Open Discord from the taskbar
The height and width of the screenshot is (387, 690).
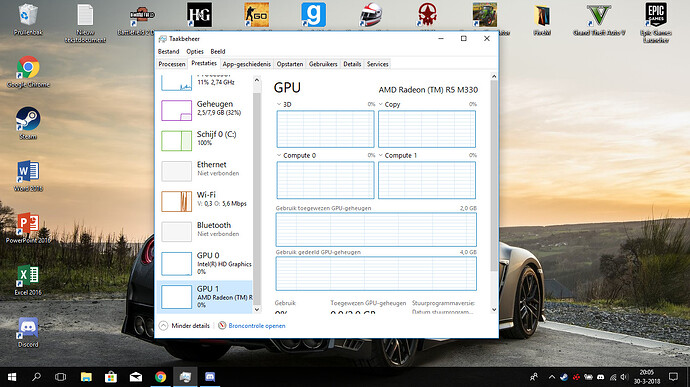210,377
